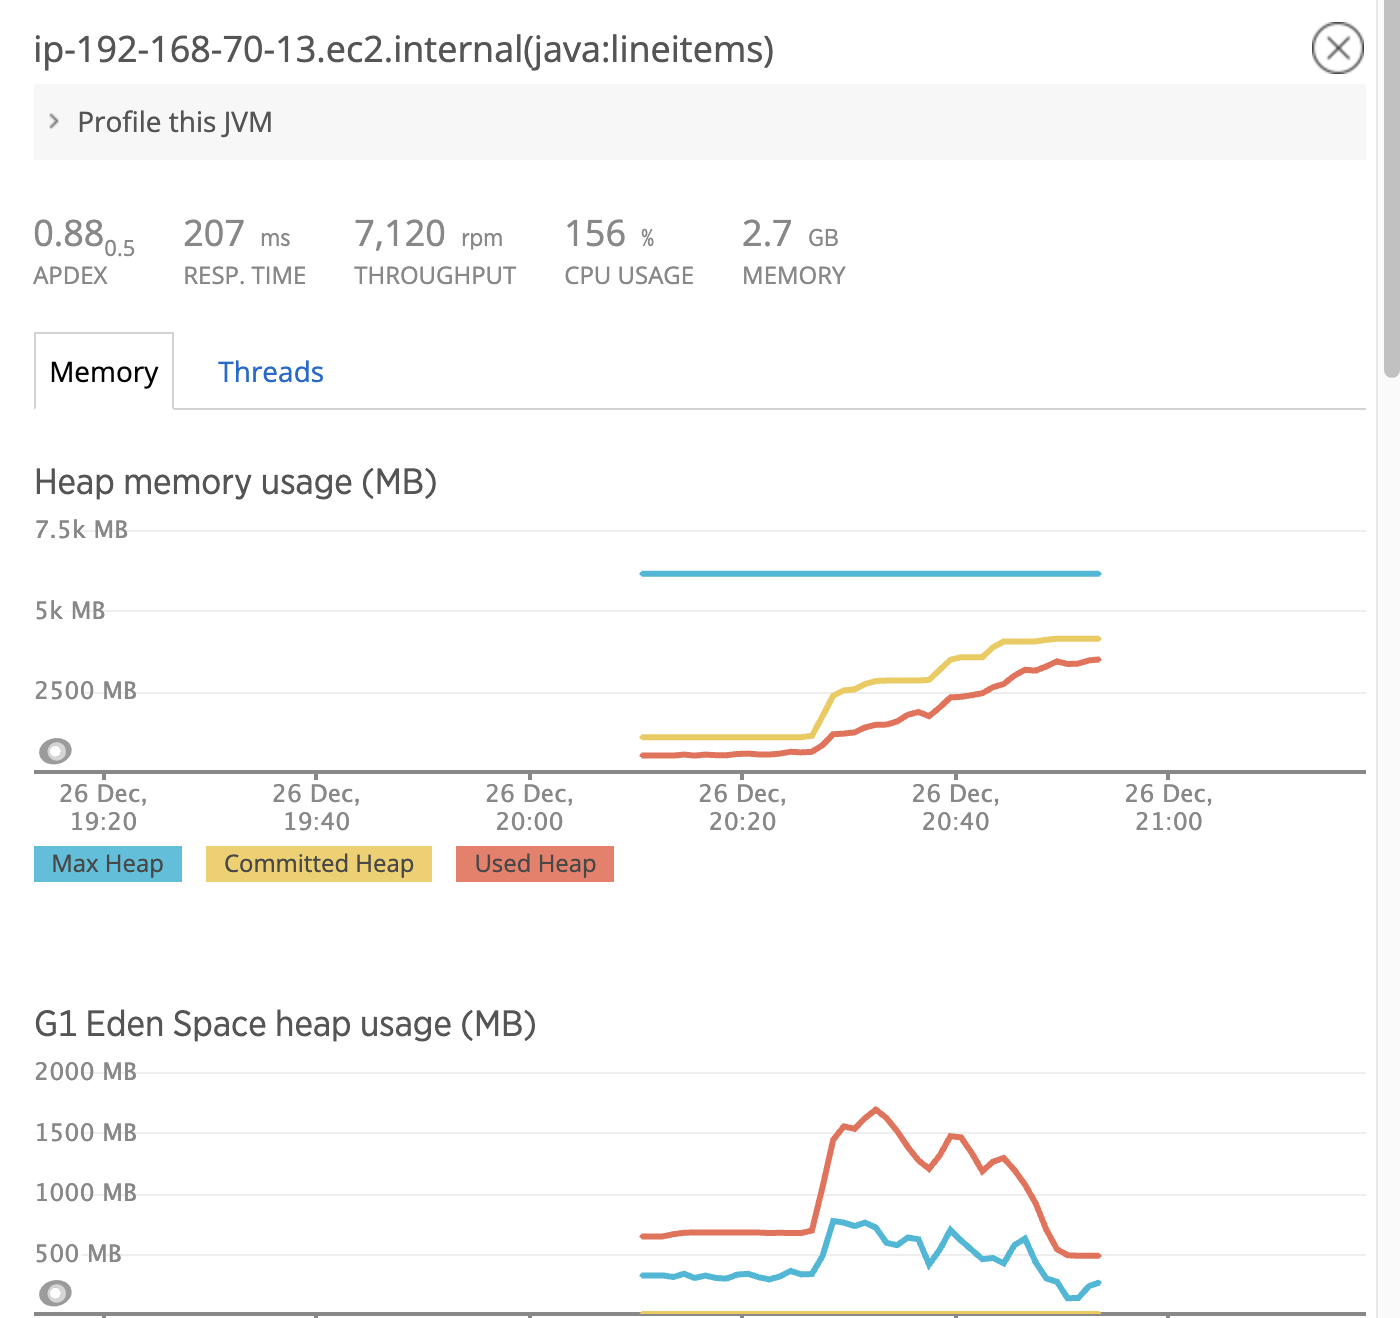Toggle Used Heap series visibility in legend
Image resolution: width=1400 pixels, height=1318 pixels.
(534, 863)
